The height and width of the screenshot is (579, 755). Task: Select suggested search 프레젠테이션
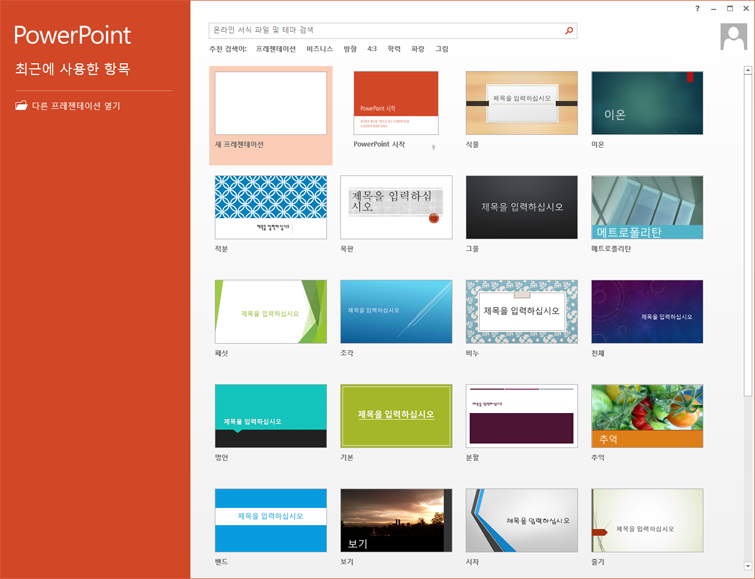(275, 49)
